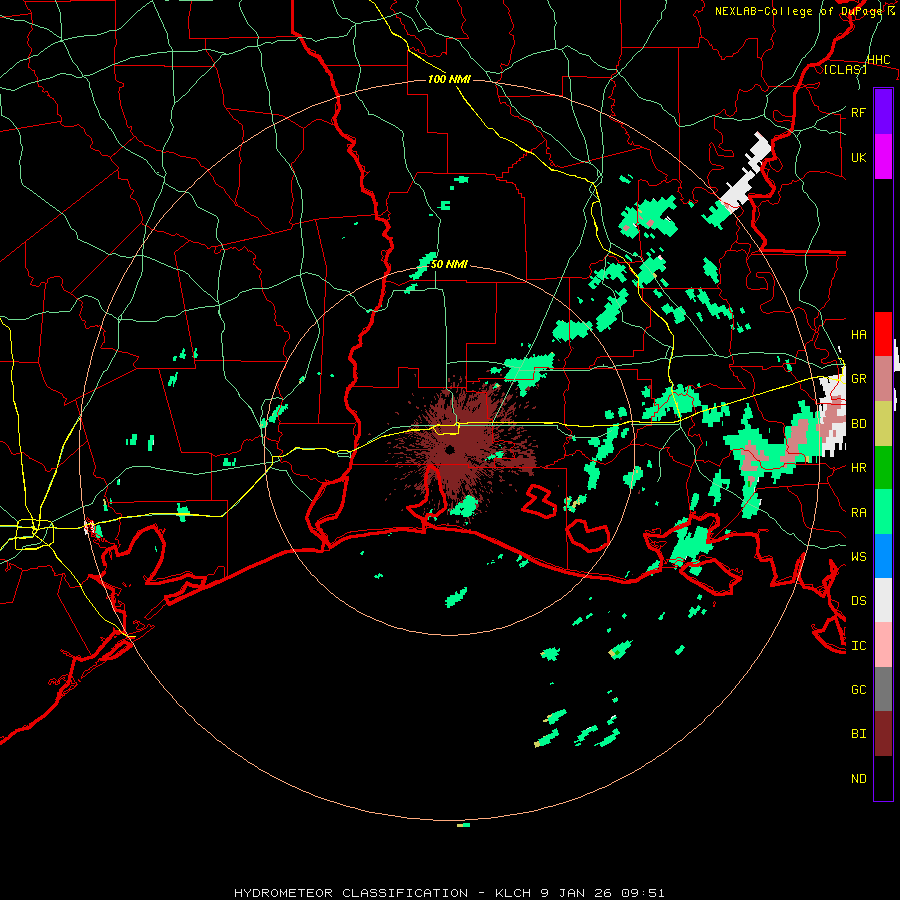Click the 100 NMI range ring label

point(449,79)
